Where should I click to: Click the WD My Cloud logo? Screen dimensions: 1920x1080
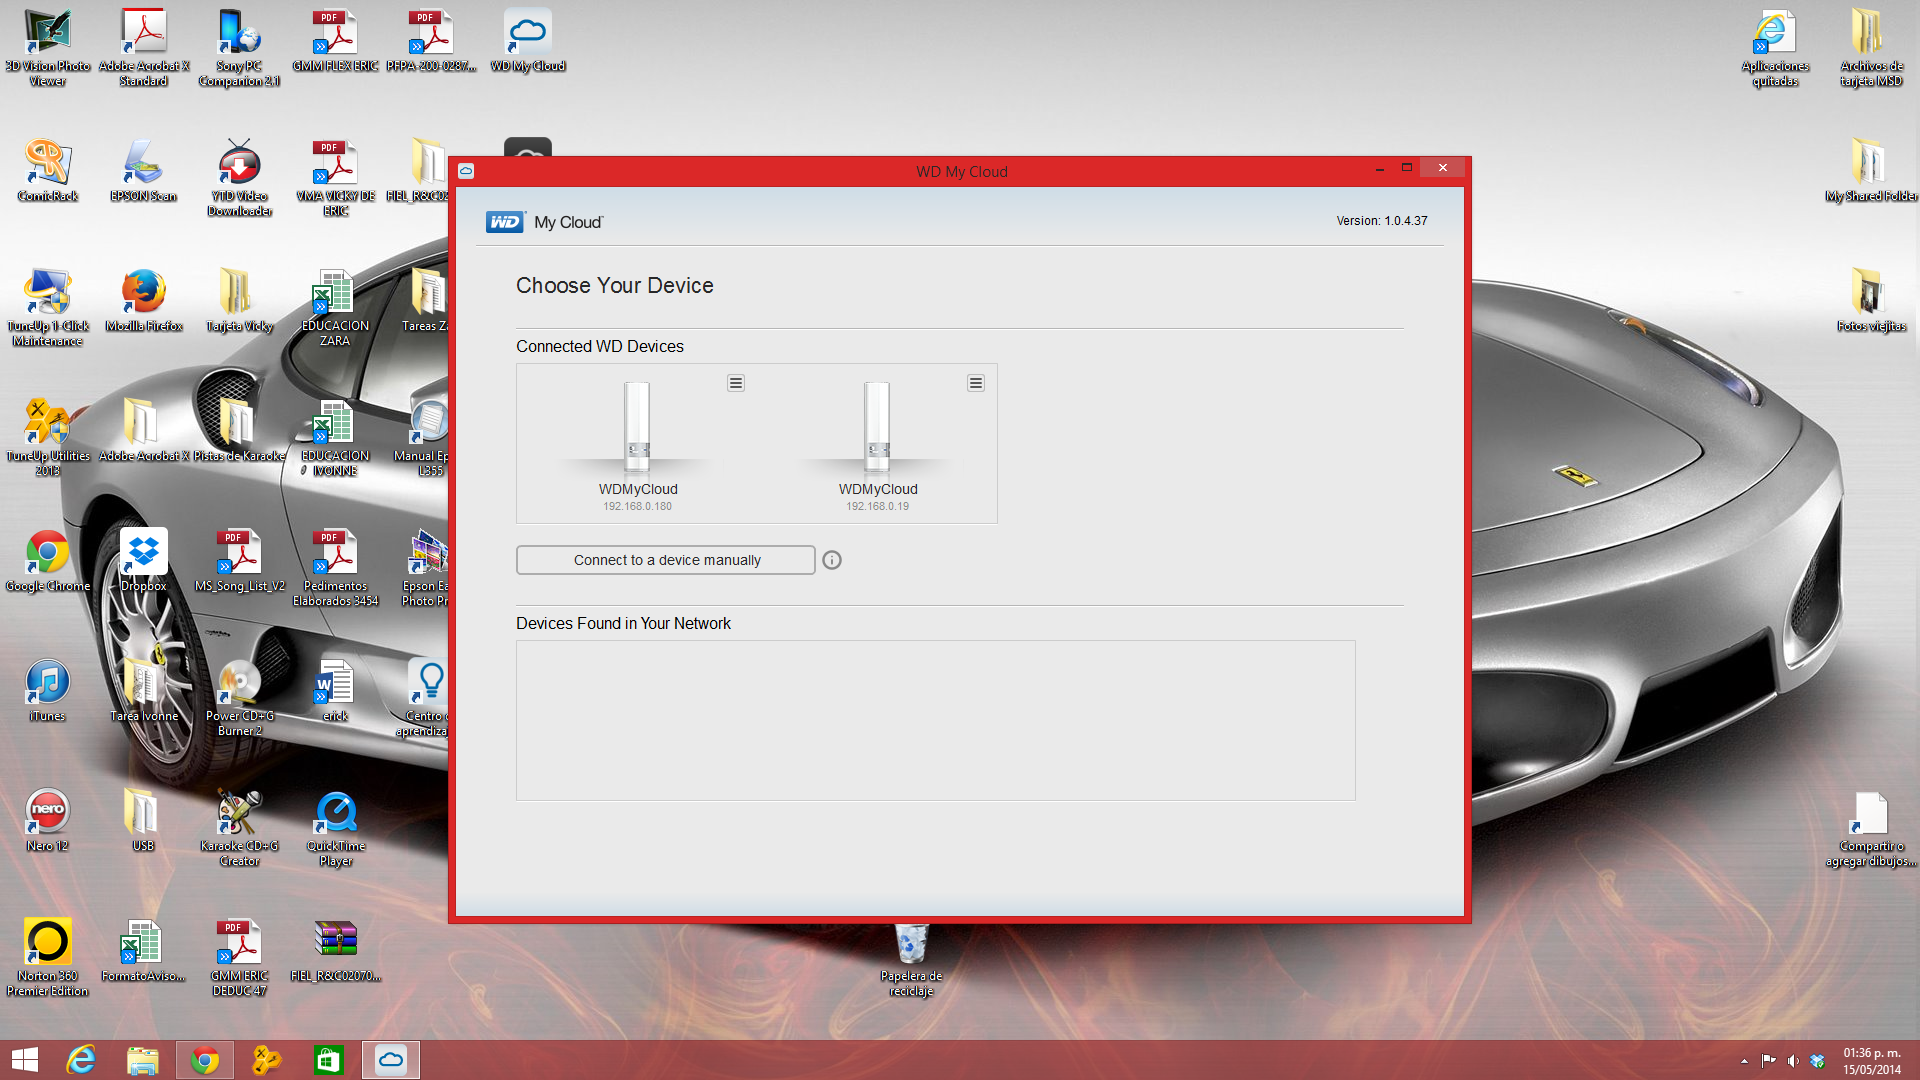click(x=545, y=222)
